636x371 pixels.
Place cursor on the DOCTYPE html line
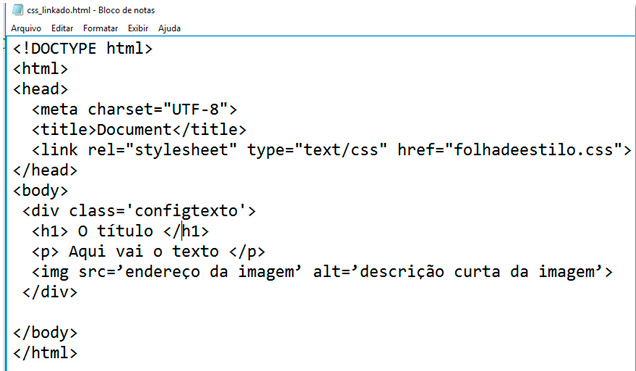coord(83,49)
